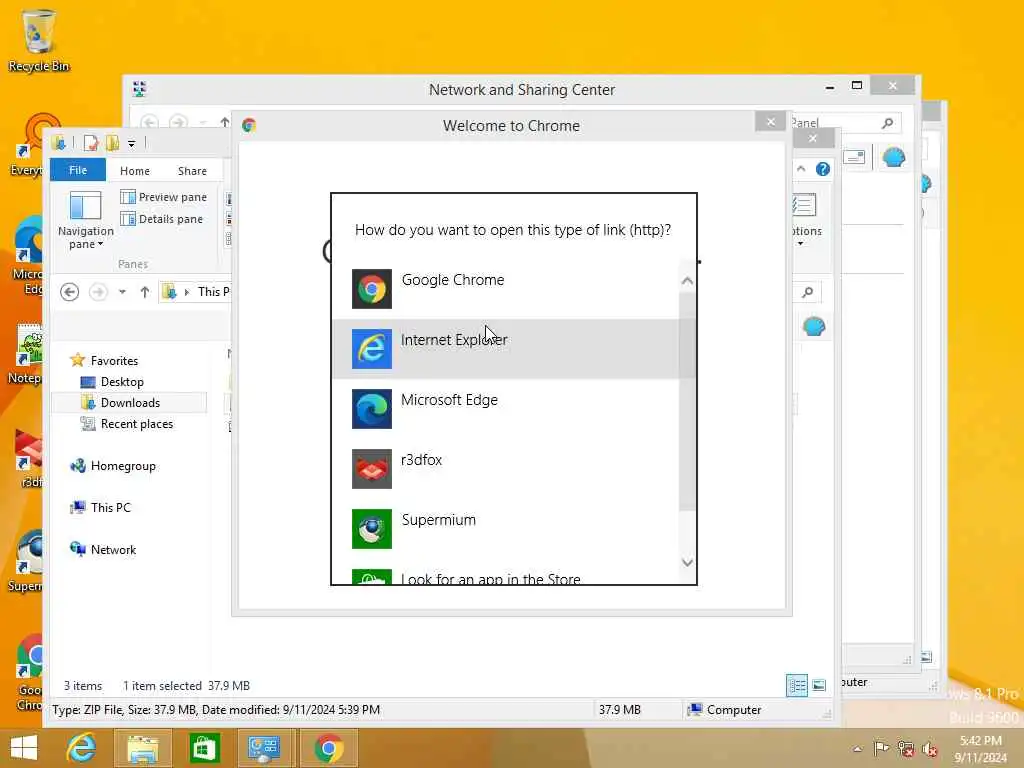Collapse the Explorer ribbon with chevron

click(801, 169)
